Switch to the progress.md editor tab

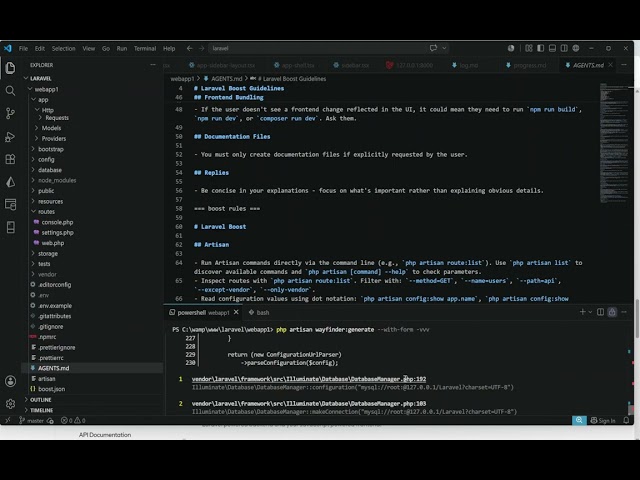pyautogui.click(x=526, y=65)
